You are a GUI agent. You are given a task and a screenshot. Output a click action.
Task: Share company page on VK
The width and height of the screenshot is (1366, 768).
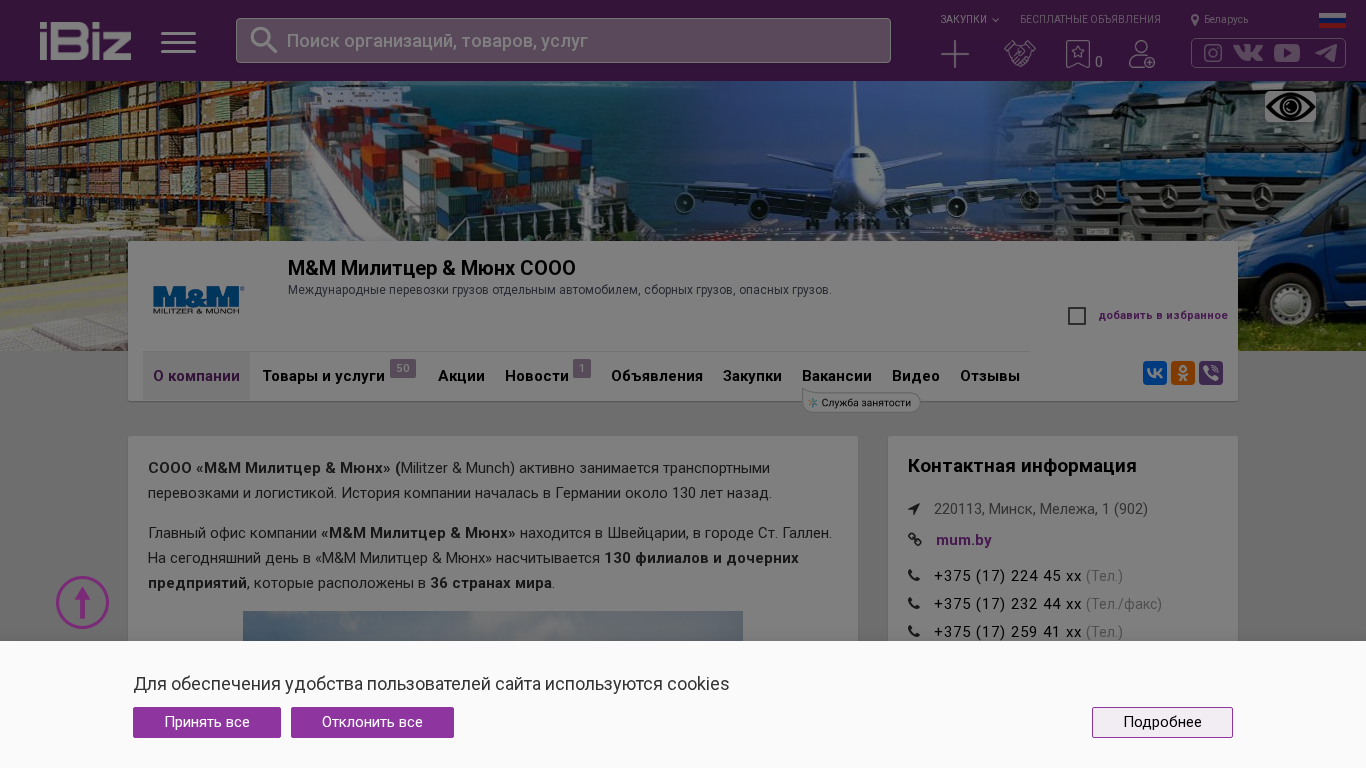point(1155,373)
